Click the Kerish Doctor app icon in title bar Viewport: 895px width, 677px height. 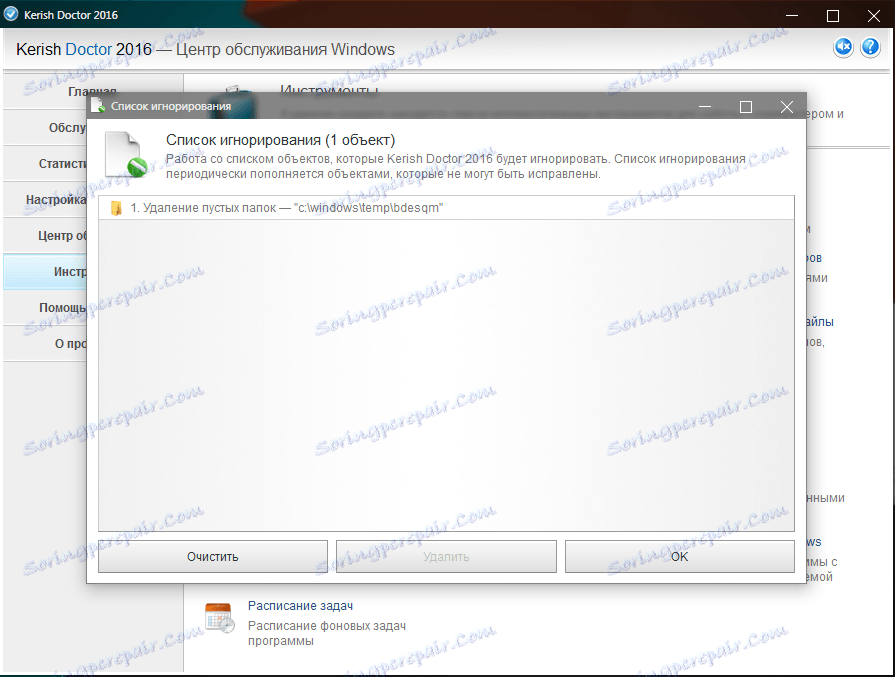coord(11,14)
